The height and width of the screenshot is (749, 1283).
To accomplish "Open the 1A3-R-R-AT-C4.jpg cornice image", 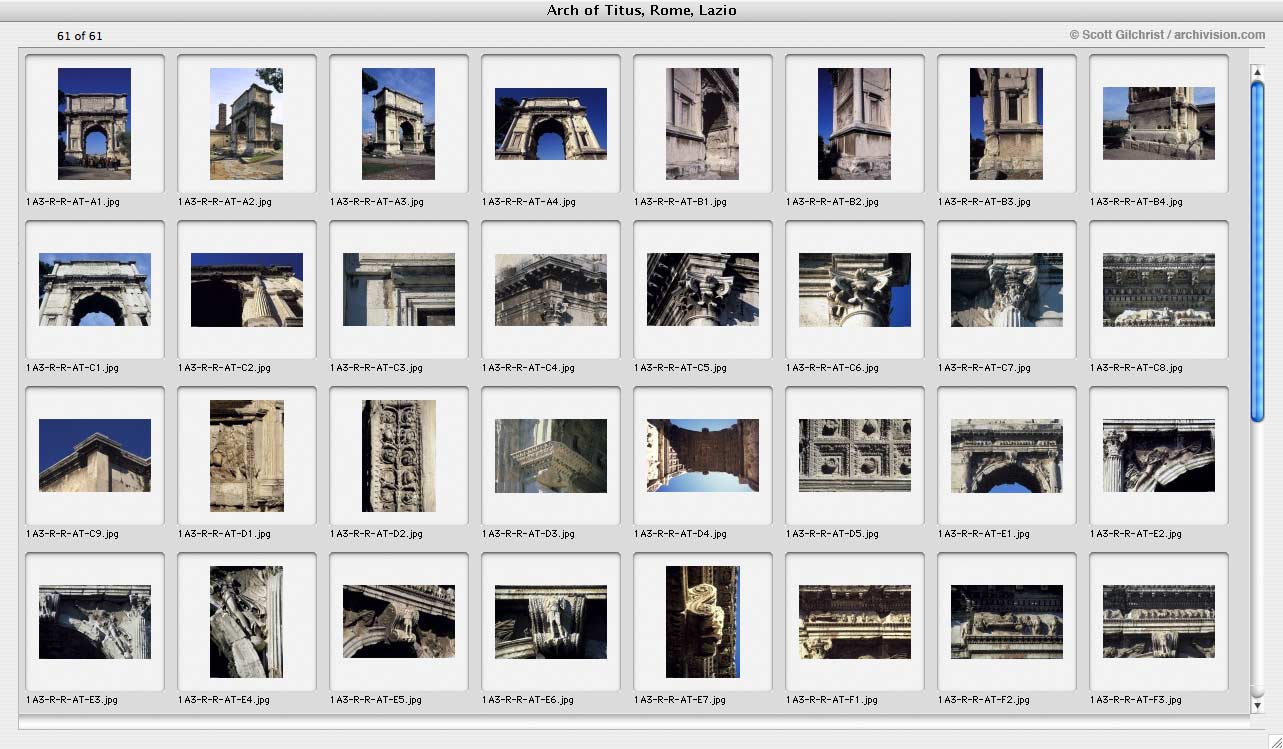I will tap(551, 290).
